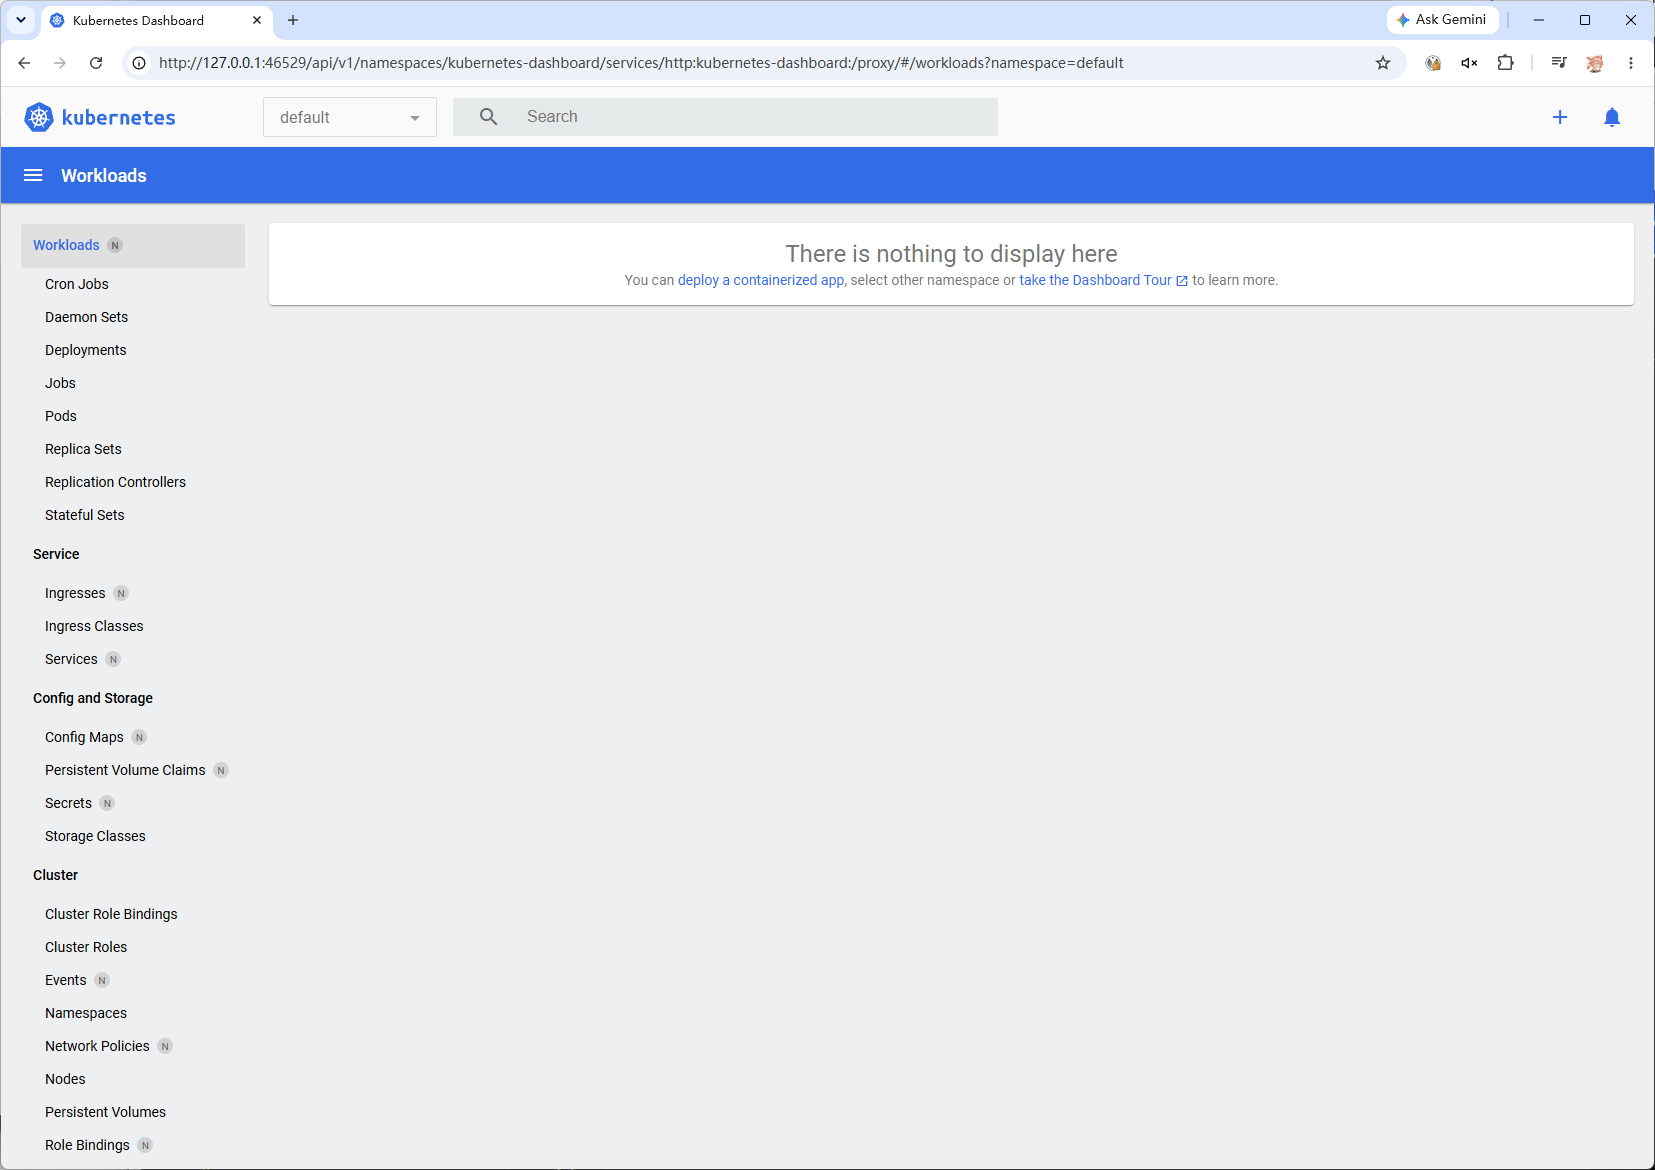Screen dimensions: 1655x1170
Task: Go forward in browser history
Action: 60,63
